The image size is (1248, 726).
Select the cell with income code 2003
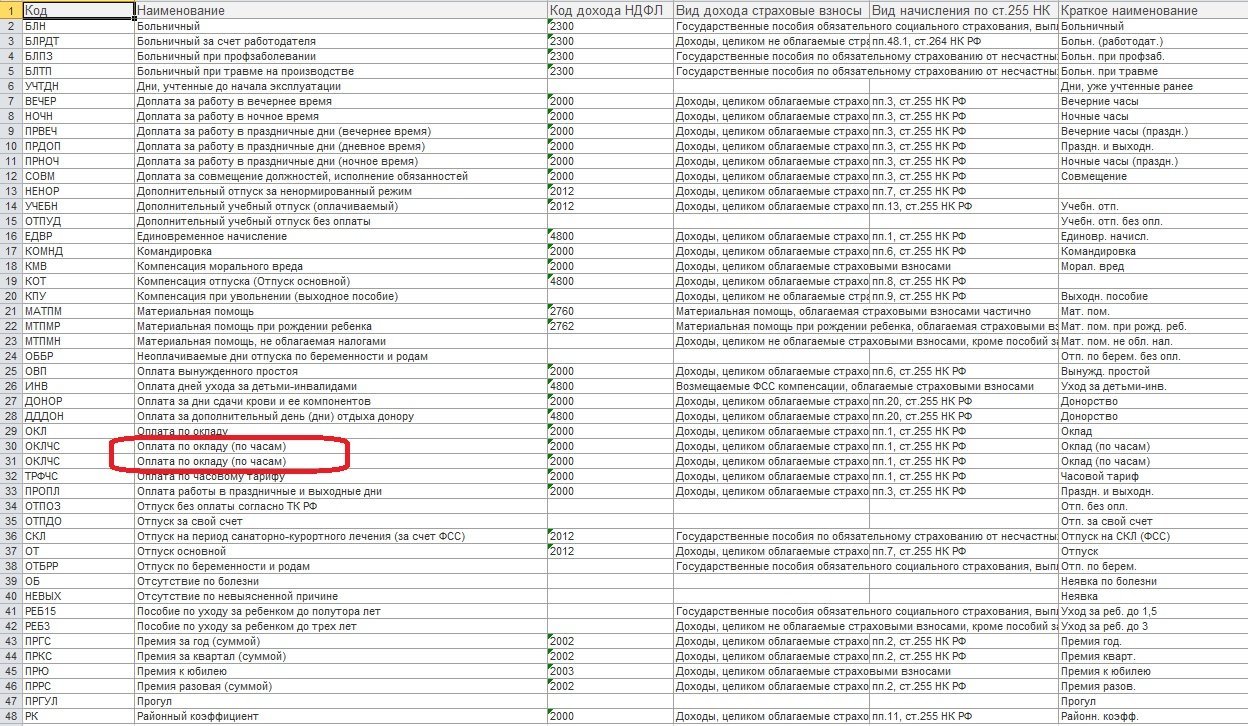tap(609, 671)
